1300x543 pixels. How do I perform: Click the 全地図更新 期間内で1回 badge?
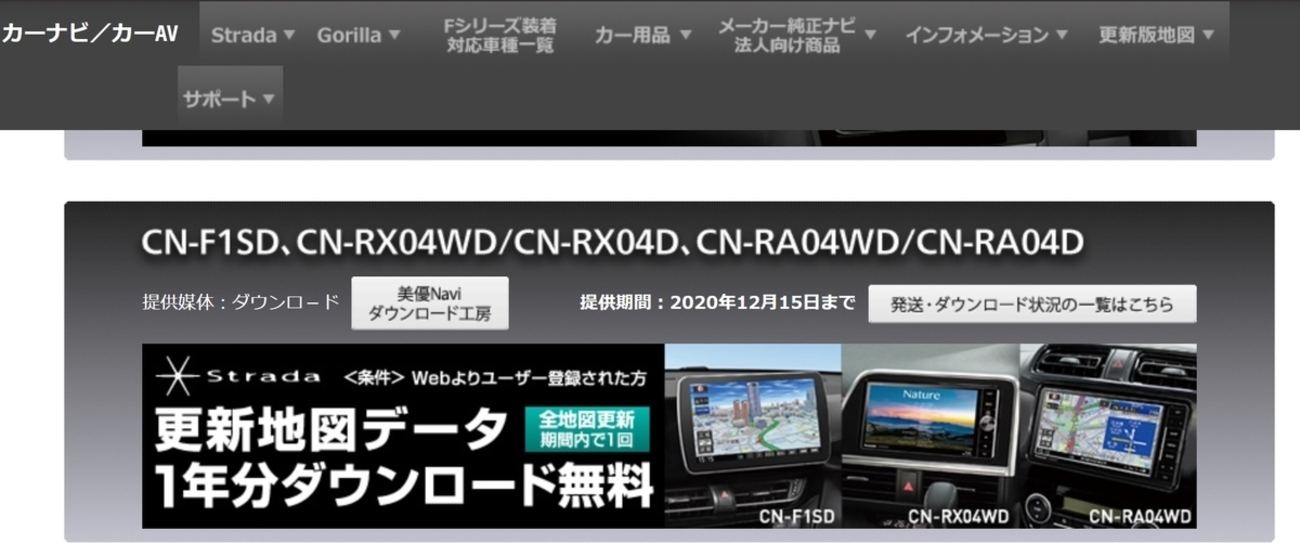click(587, 429)
